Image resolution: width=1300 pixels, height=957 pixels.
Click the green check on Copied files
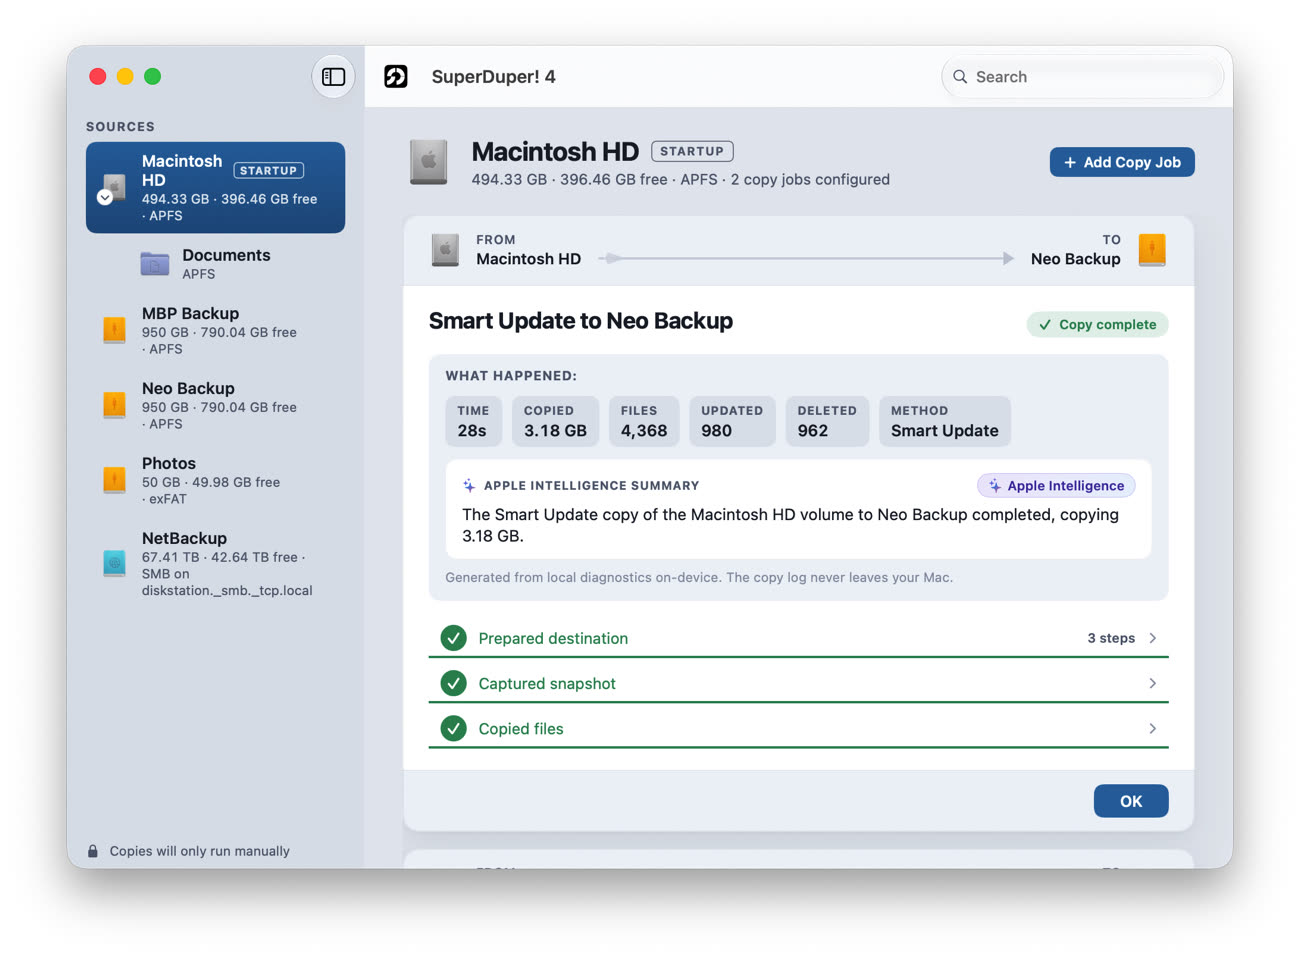[454, 728]
